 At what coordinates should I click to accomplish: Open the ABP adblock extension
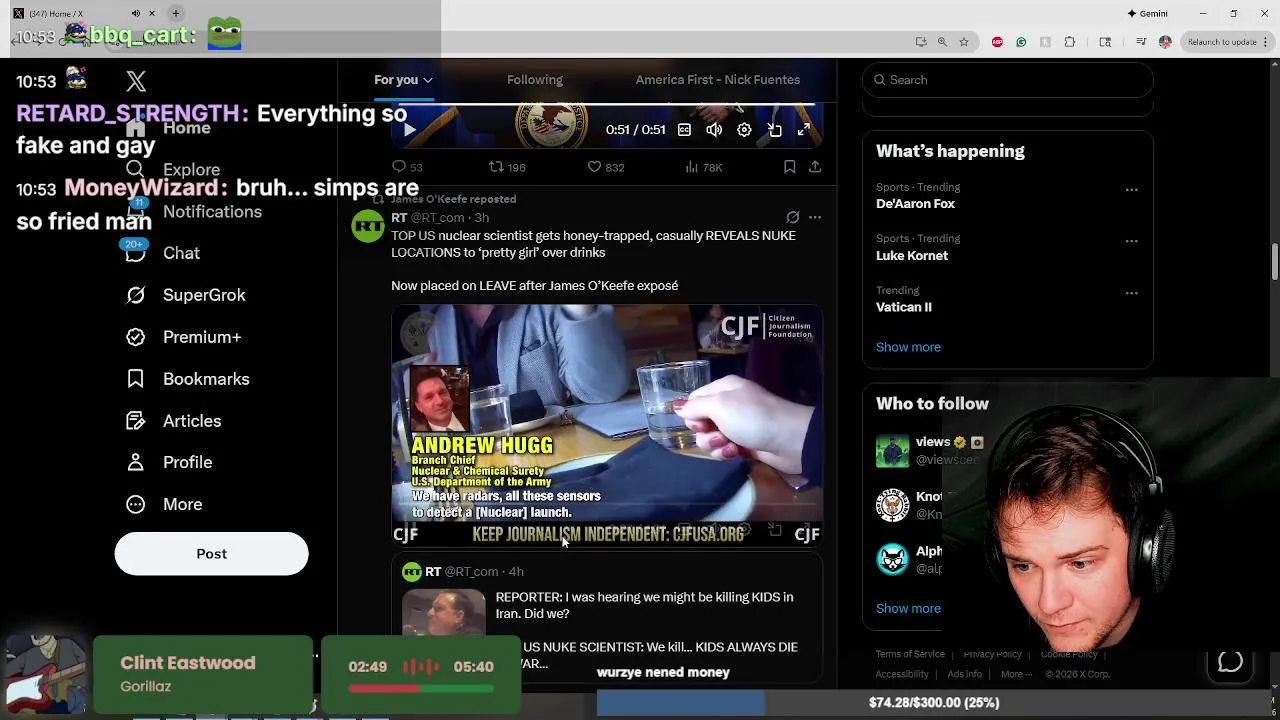coord(997,42)
